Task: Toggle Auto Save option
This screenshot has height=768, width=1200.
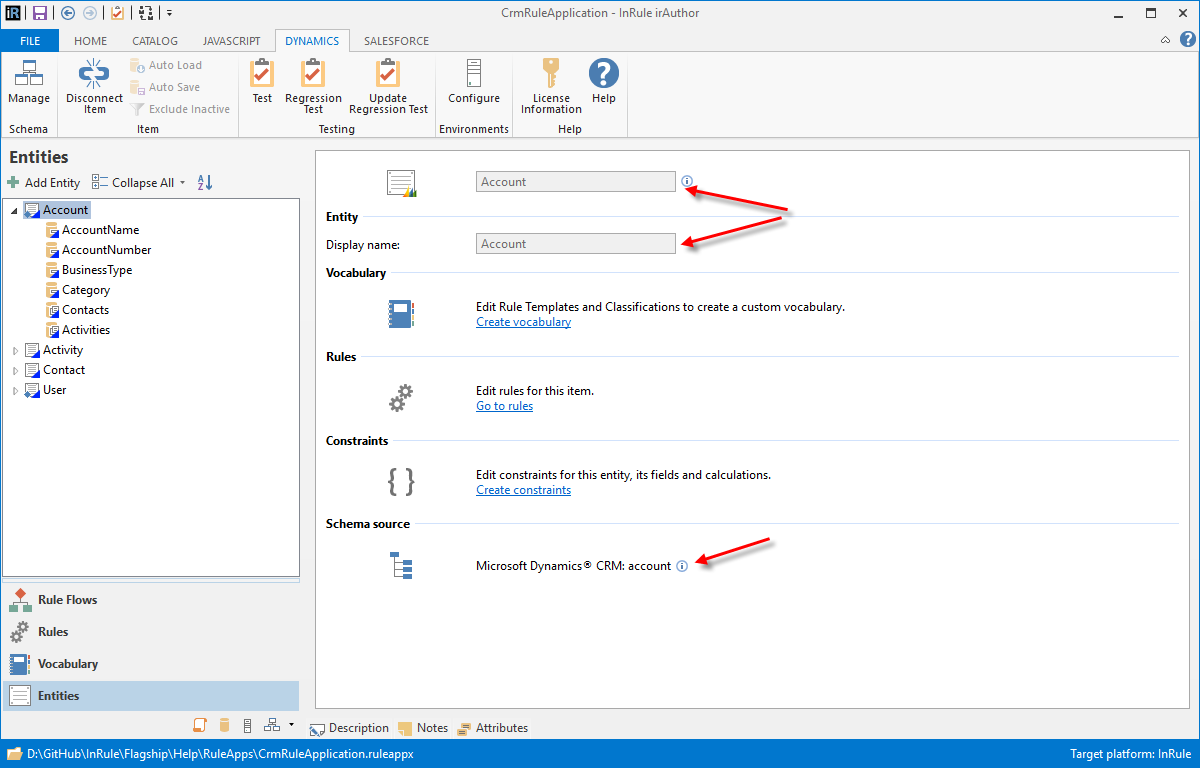Action: 165,87
